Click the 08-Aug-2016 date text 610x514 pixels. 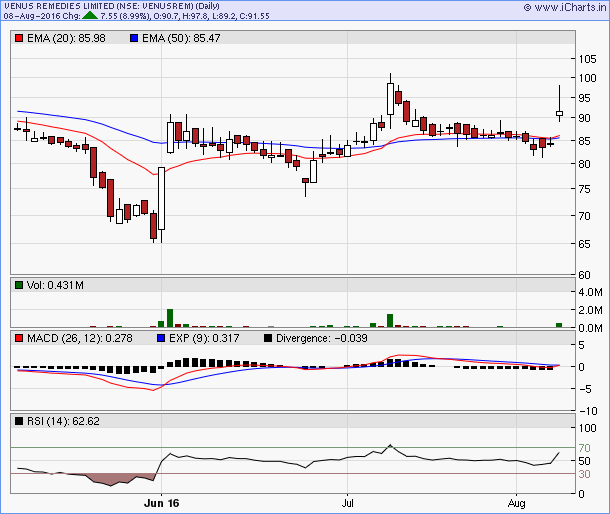[x=32, y=16]
